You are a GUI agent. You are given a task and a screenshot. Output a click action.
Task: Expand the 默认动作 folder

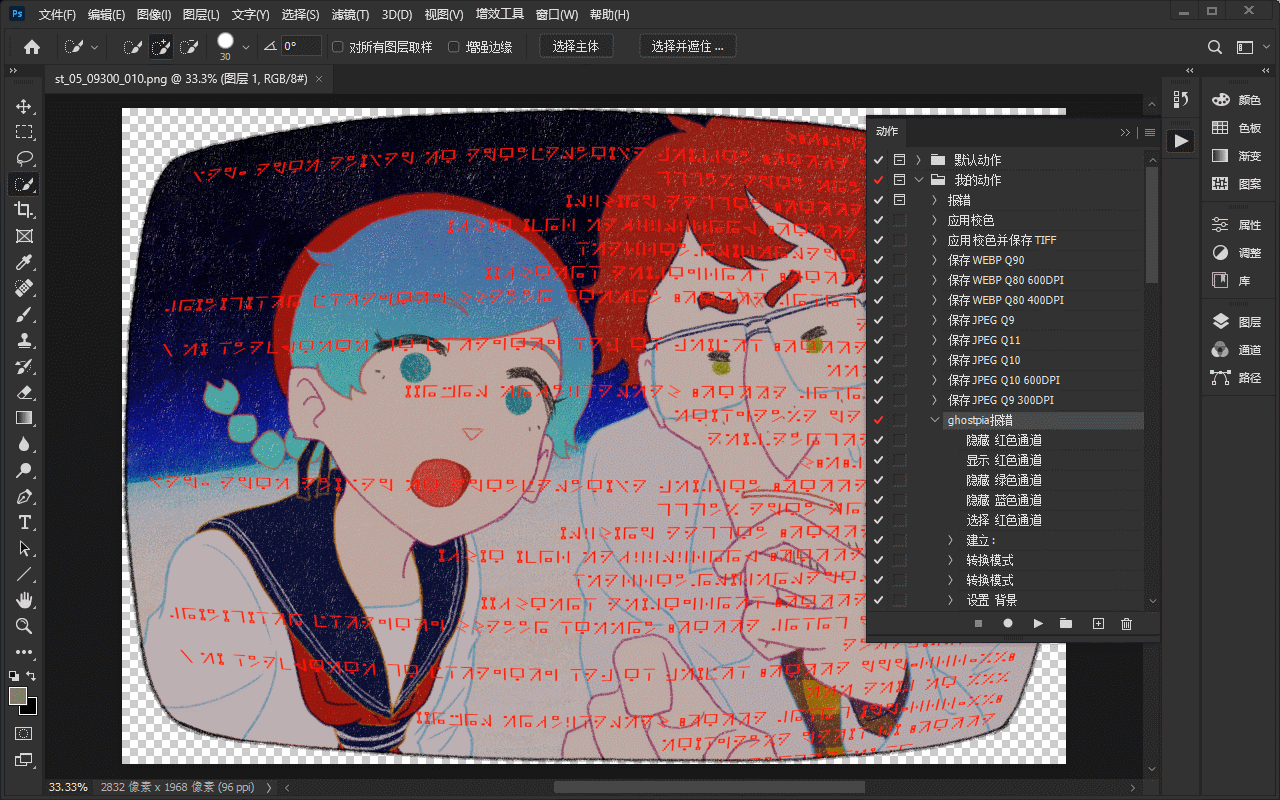click(x=918, y=160)
